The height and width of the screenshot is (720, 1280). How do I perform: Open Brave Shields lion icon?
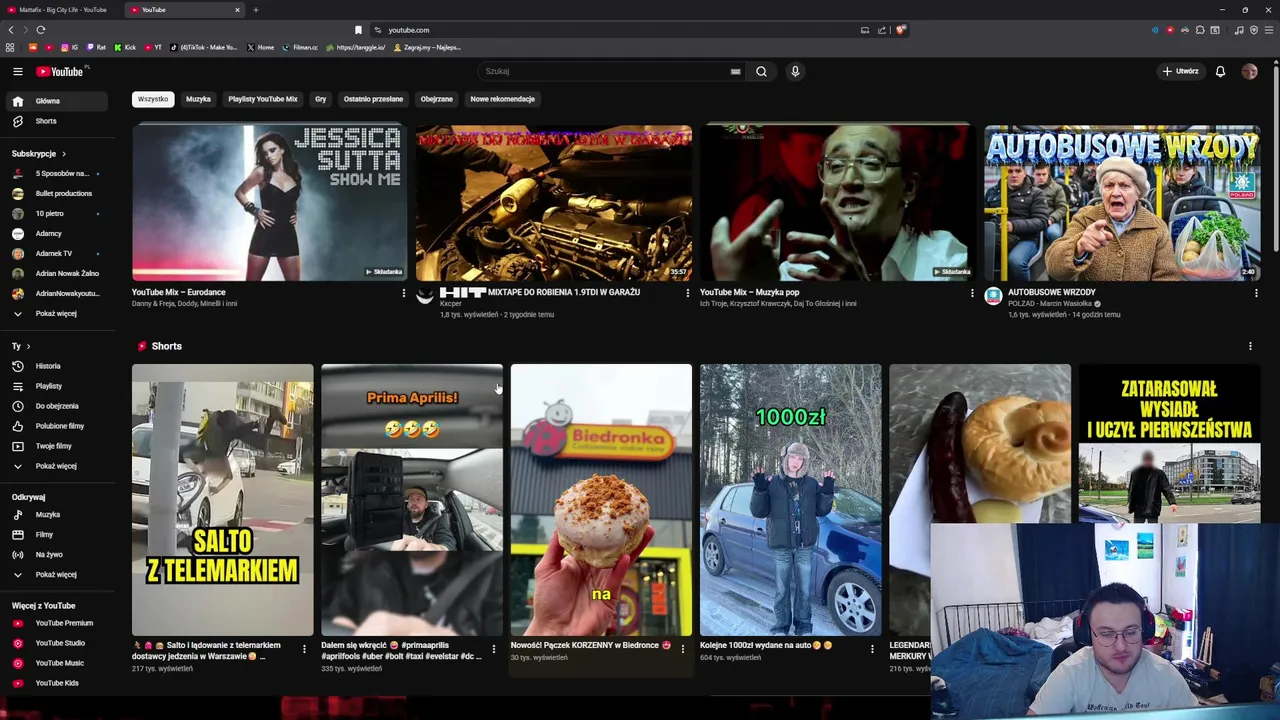point(900,30)
